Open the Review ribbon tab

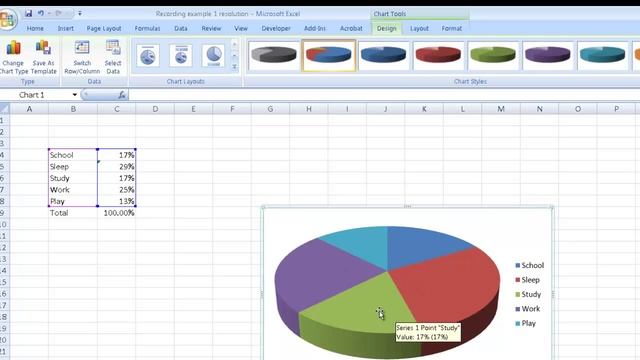click(x=211, y=28)
